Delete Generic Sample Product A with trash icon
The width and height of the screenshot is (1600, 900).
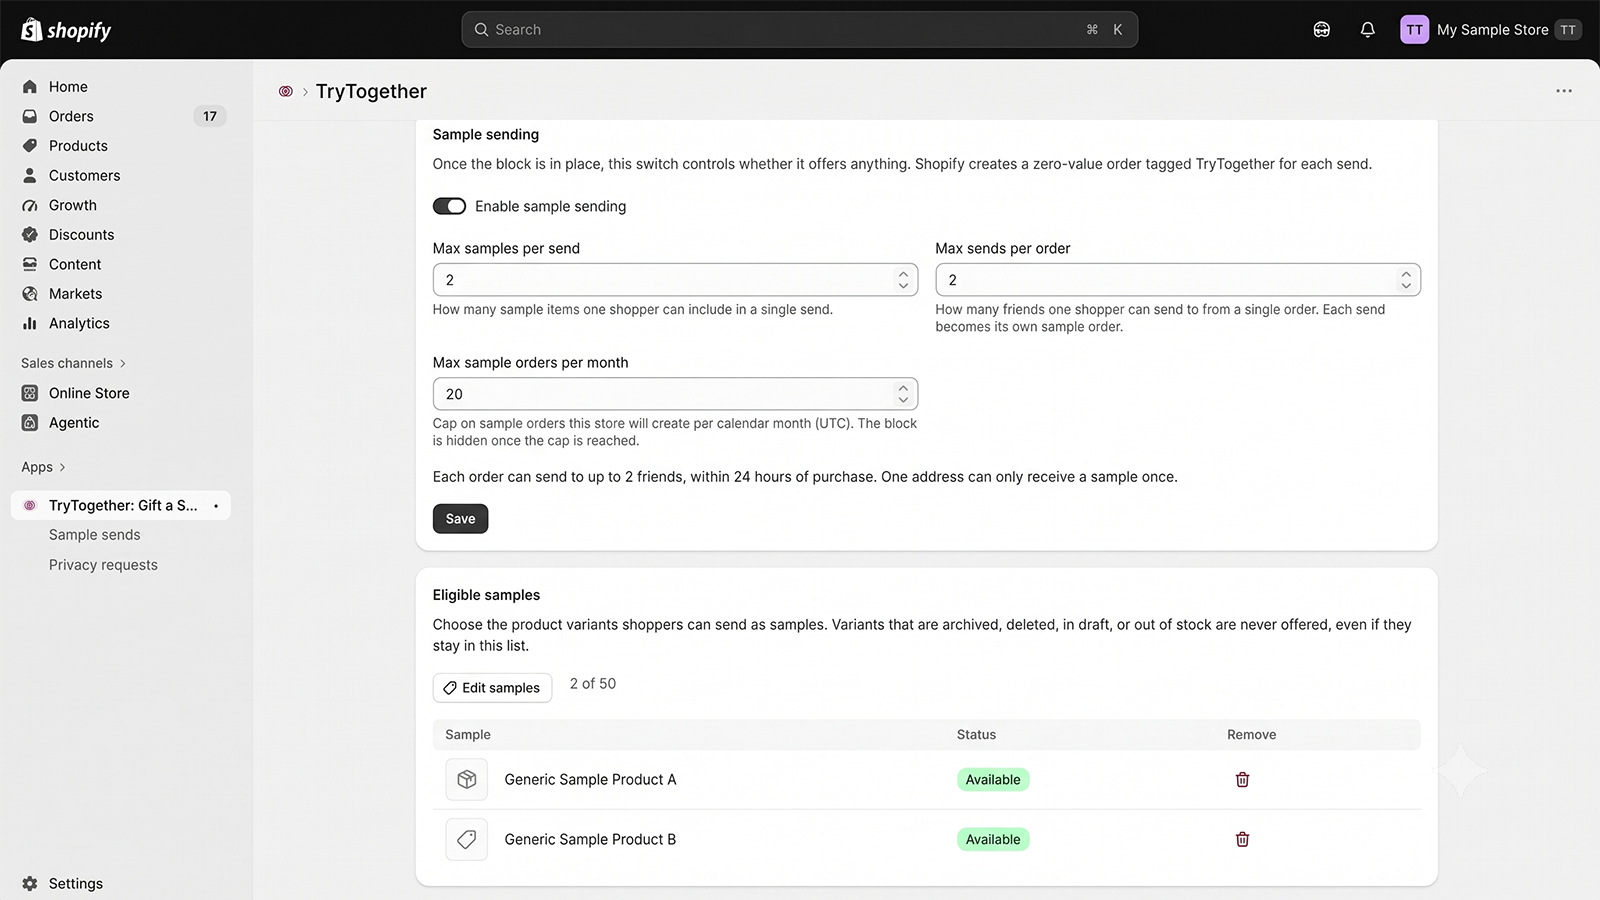pyautogui.click(x=1242, y=780)
